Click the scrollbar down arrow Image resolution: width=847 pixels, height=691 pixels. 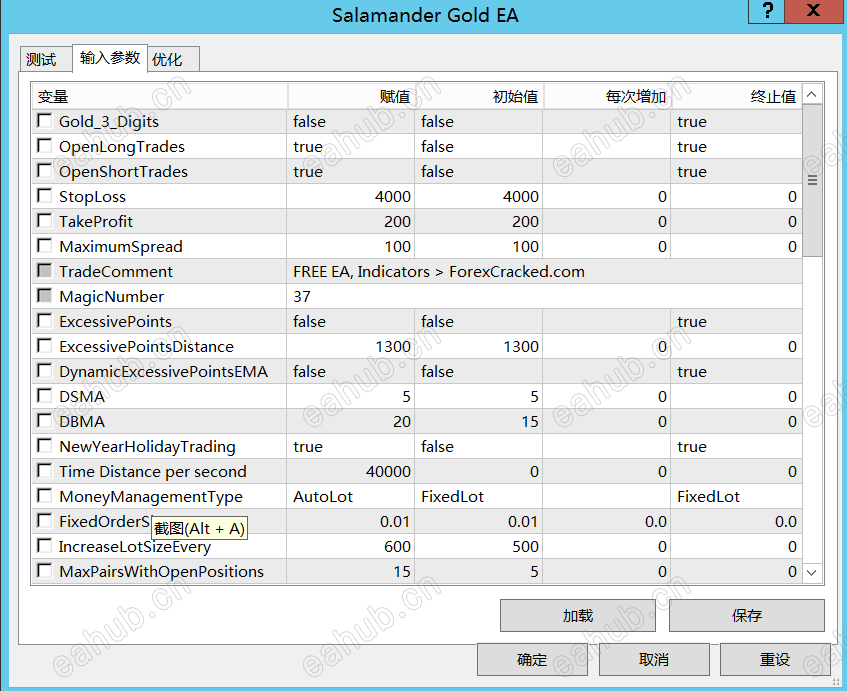click(812, 572)
